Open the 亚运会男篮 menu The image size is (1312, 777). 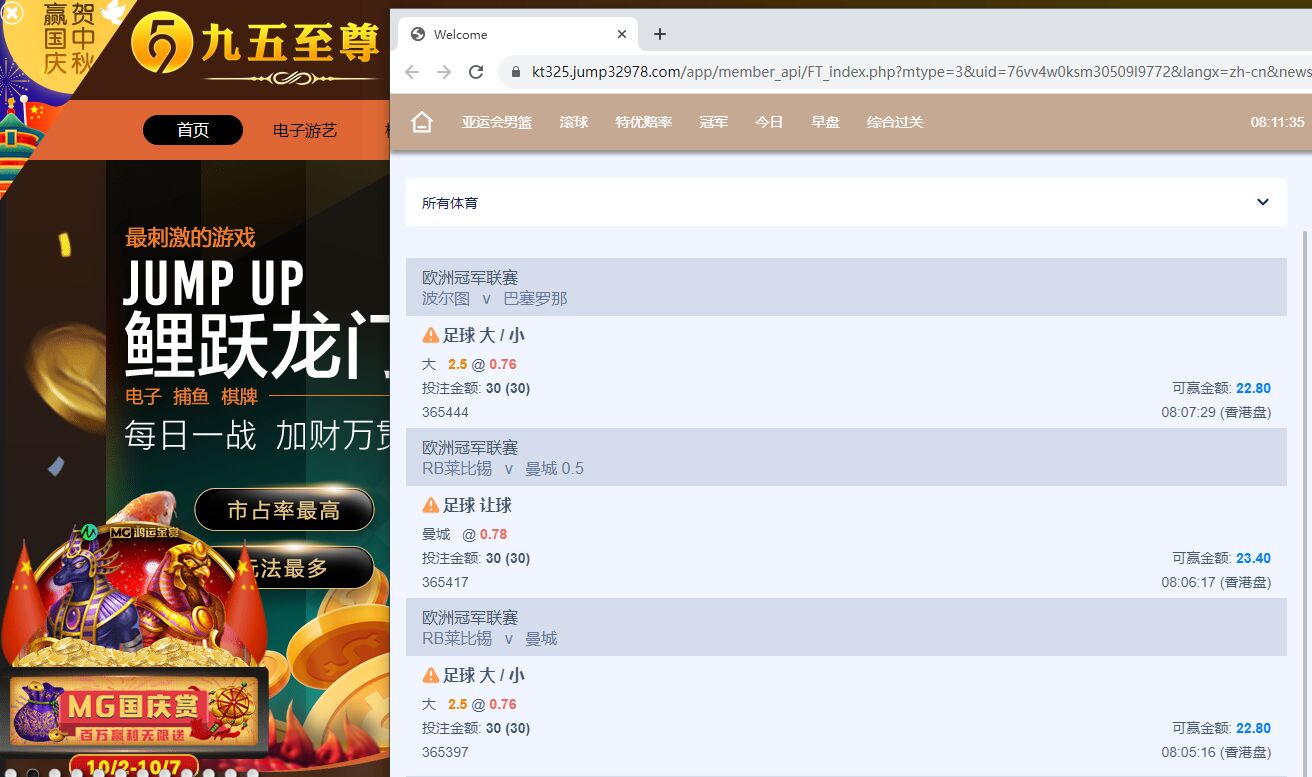tap(496, 122)
